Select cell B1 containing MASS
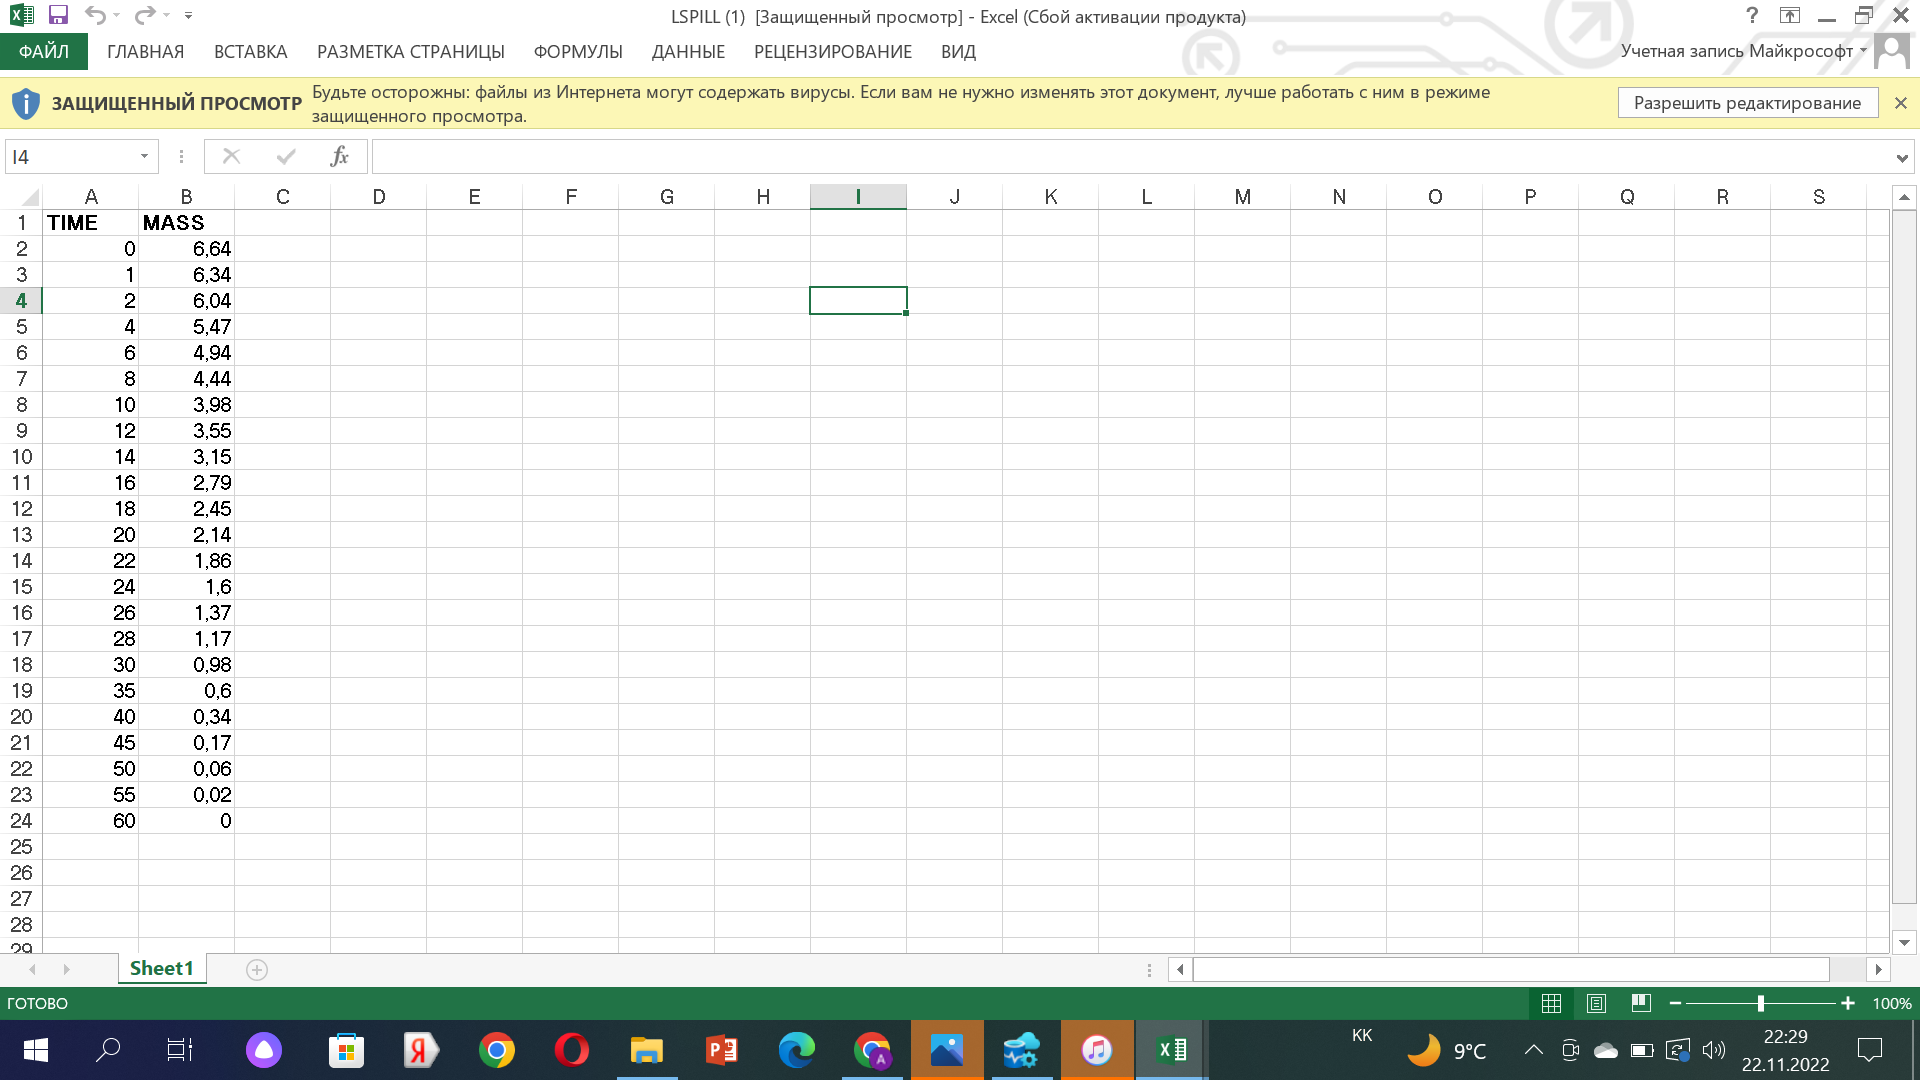 [x=186, y=223]
